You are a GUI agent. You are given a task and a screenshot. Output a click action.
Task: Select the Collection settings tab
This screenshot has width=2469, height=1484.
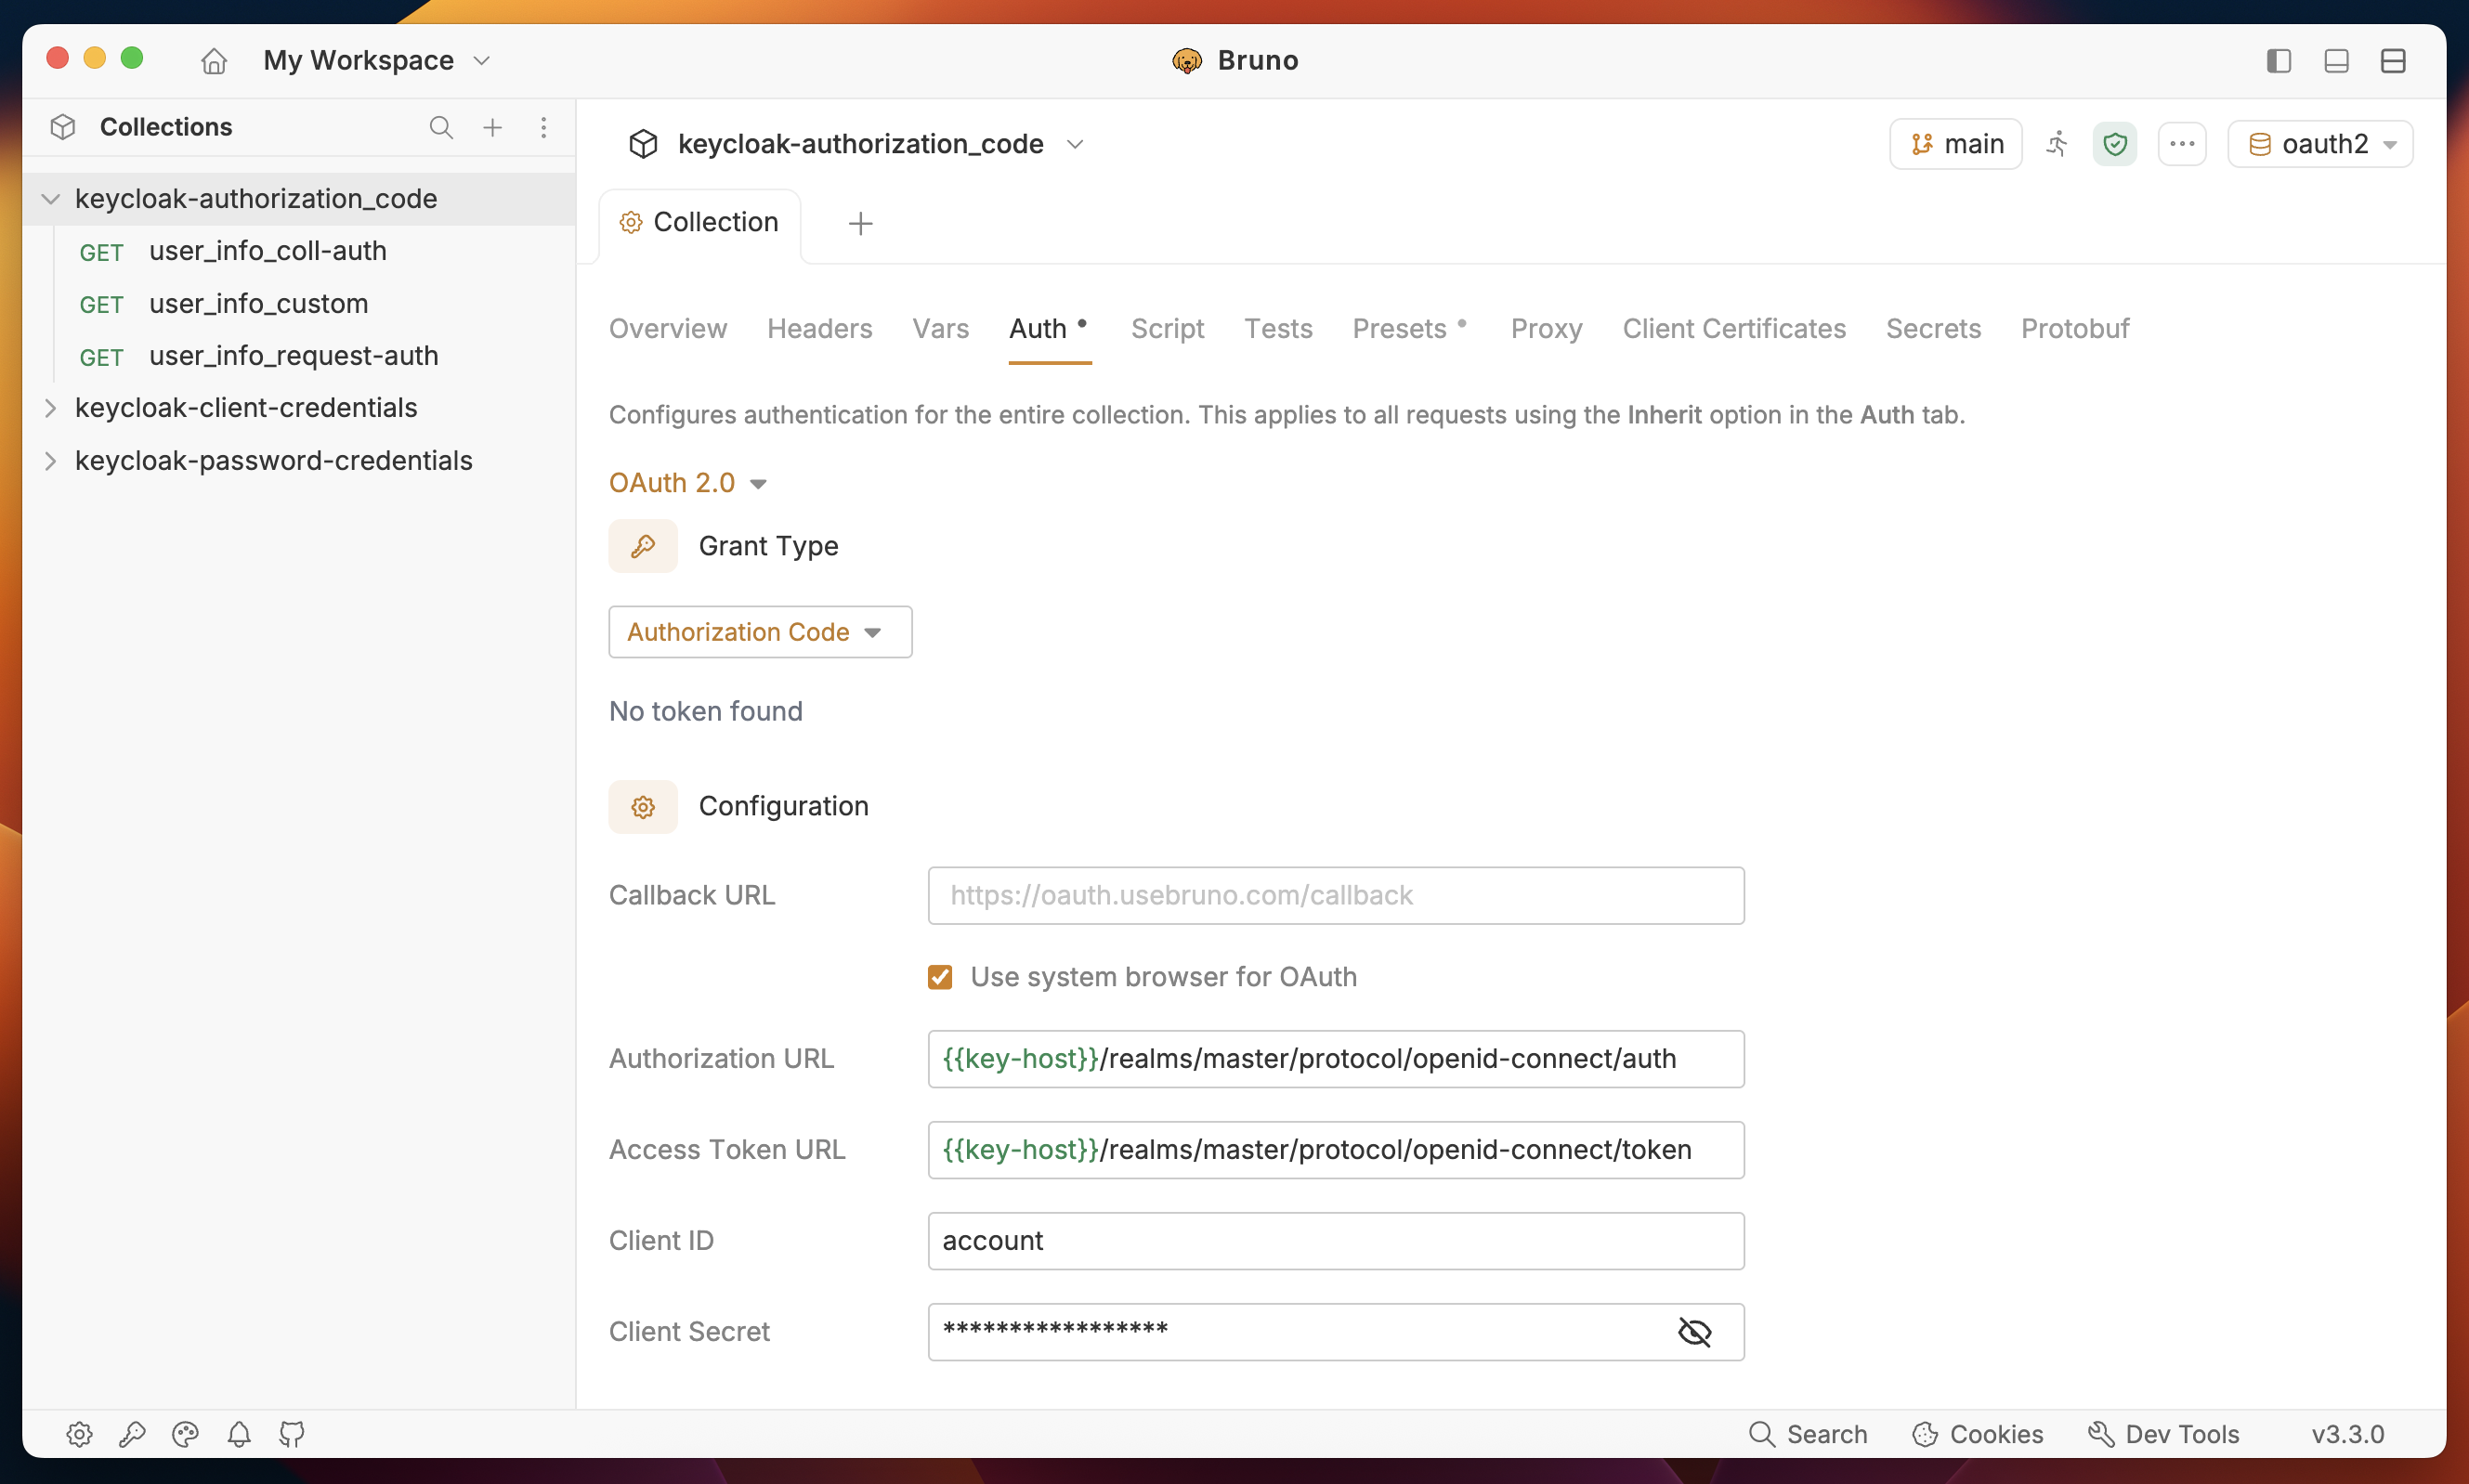click(700, 223)
